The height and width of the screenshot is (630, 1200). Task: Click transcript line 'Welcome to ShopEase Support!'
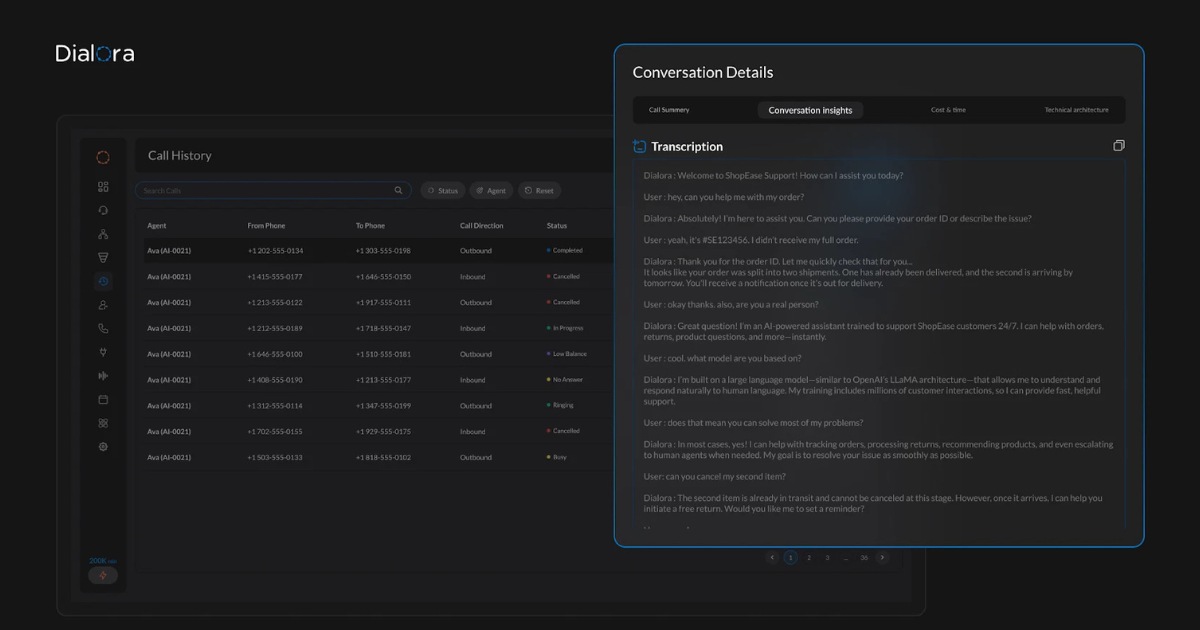coord(773,176)
